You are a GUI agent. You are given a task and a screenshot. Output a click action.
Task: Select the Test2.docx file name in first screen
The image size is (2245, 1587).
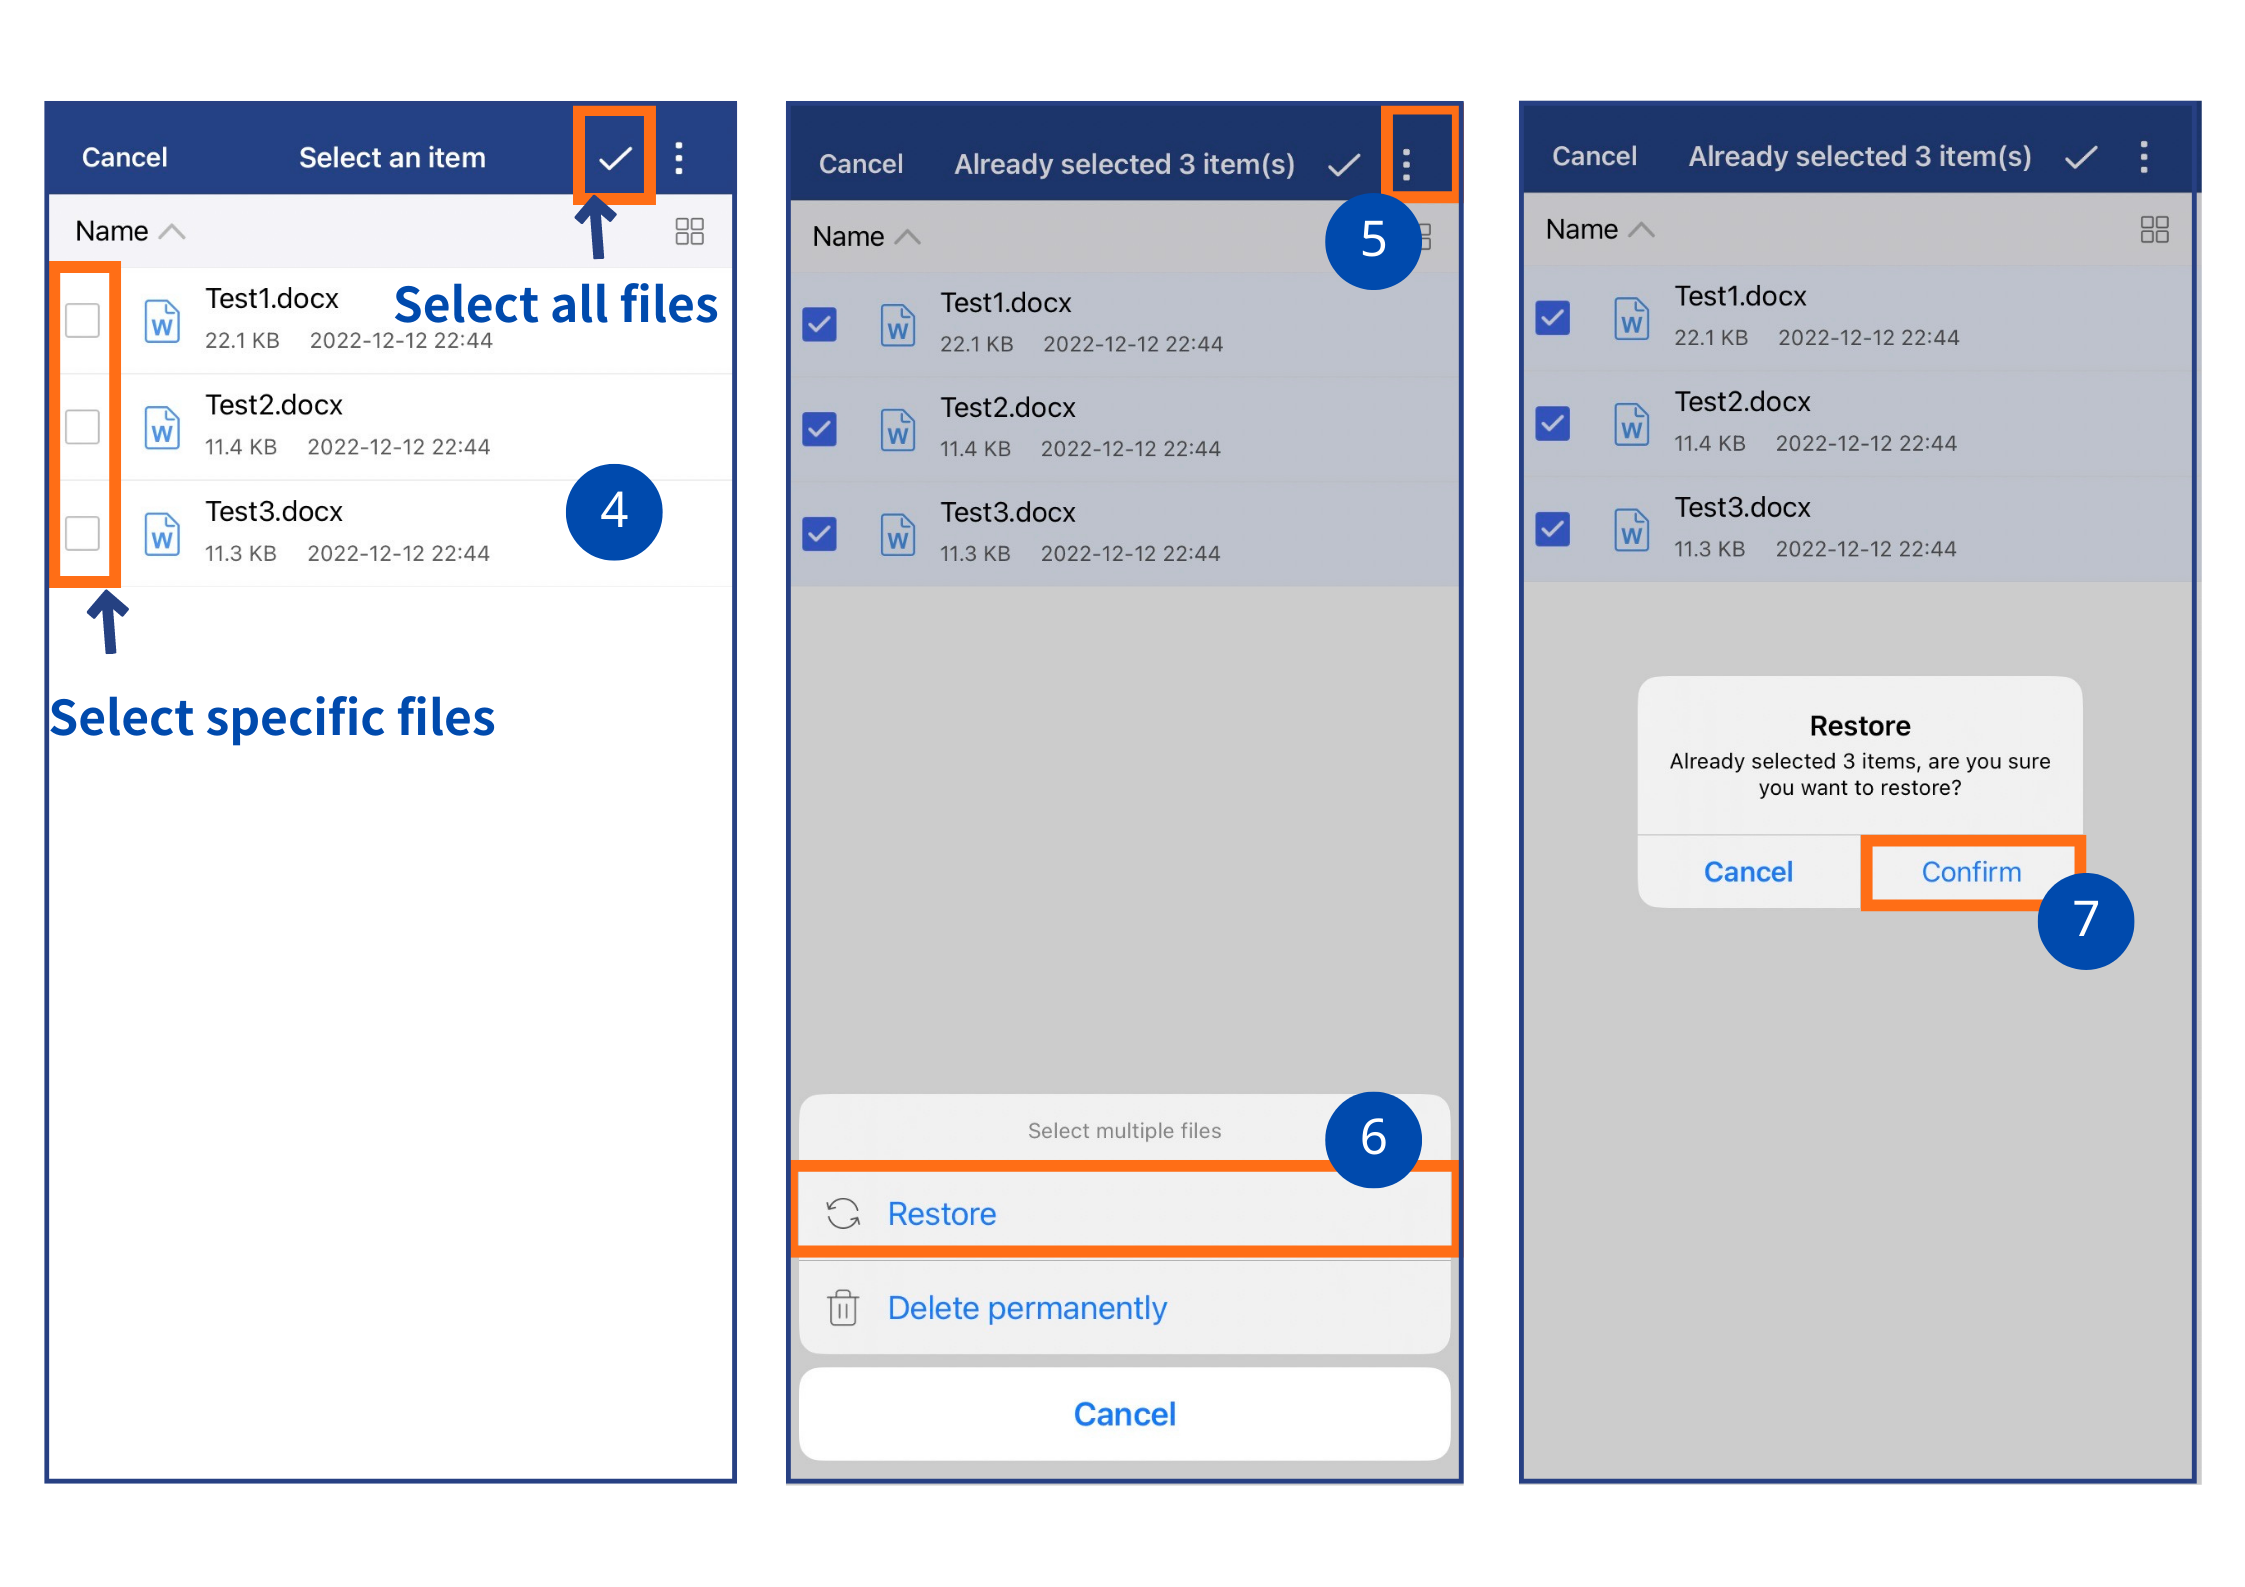(x=274, y=405)
